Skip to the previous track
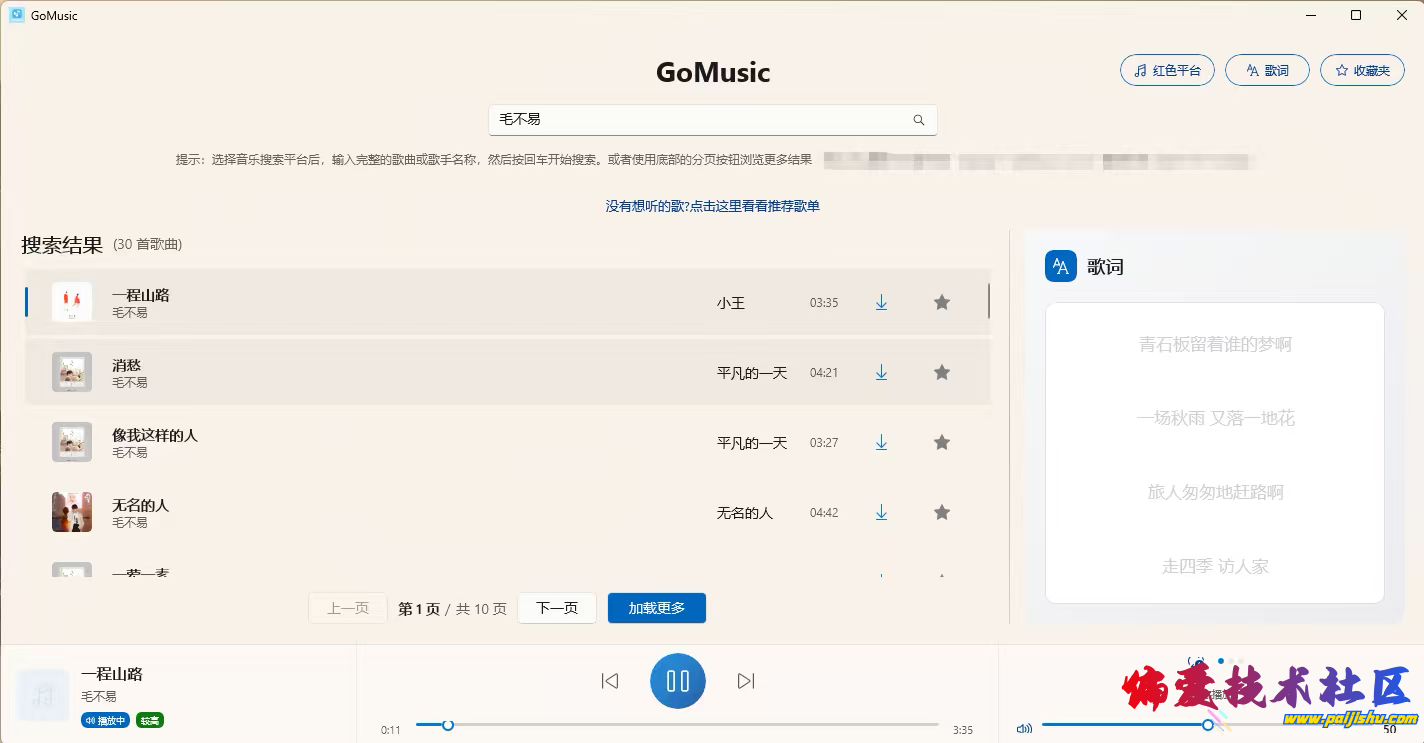 point(609,681)
